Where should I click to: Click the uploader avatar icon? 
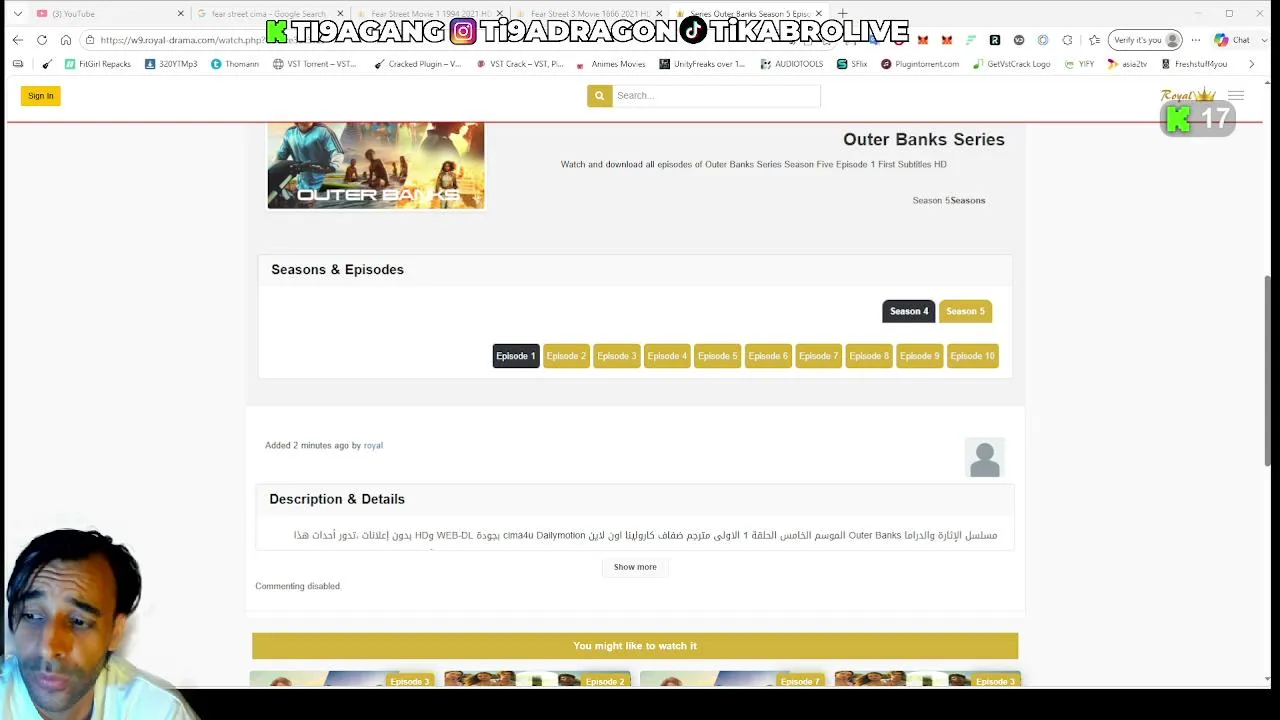(x=985, y=458)
